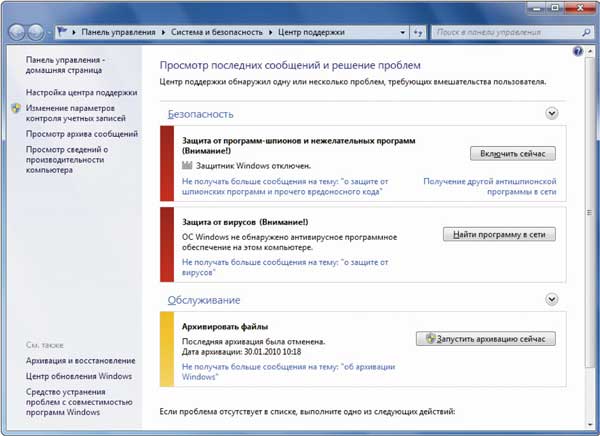Click the vertical scrollbar thumb

[x=589, y=212]
